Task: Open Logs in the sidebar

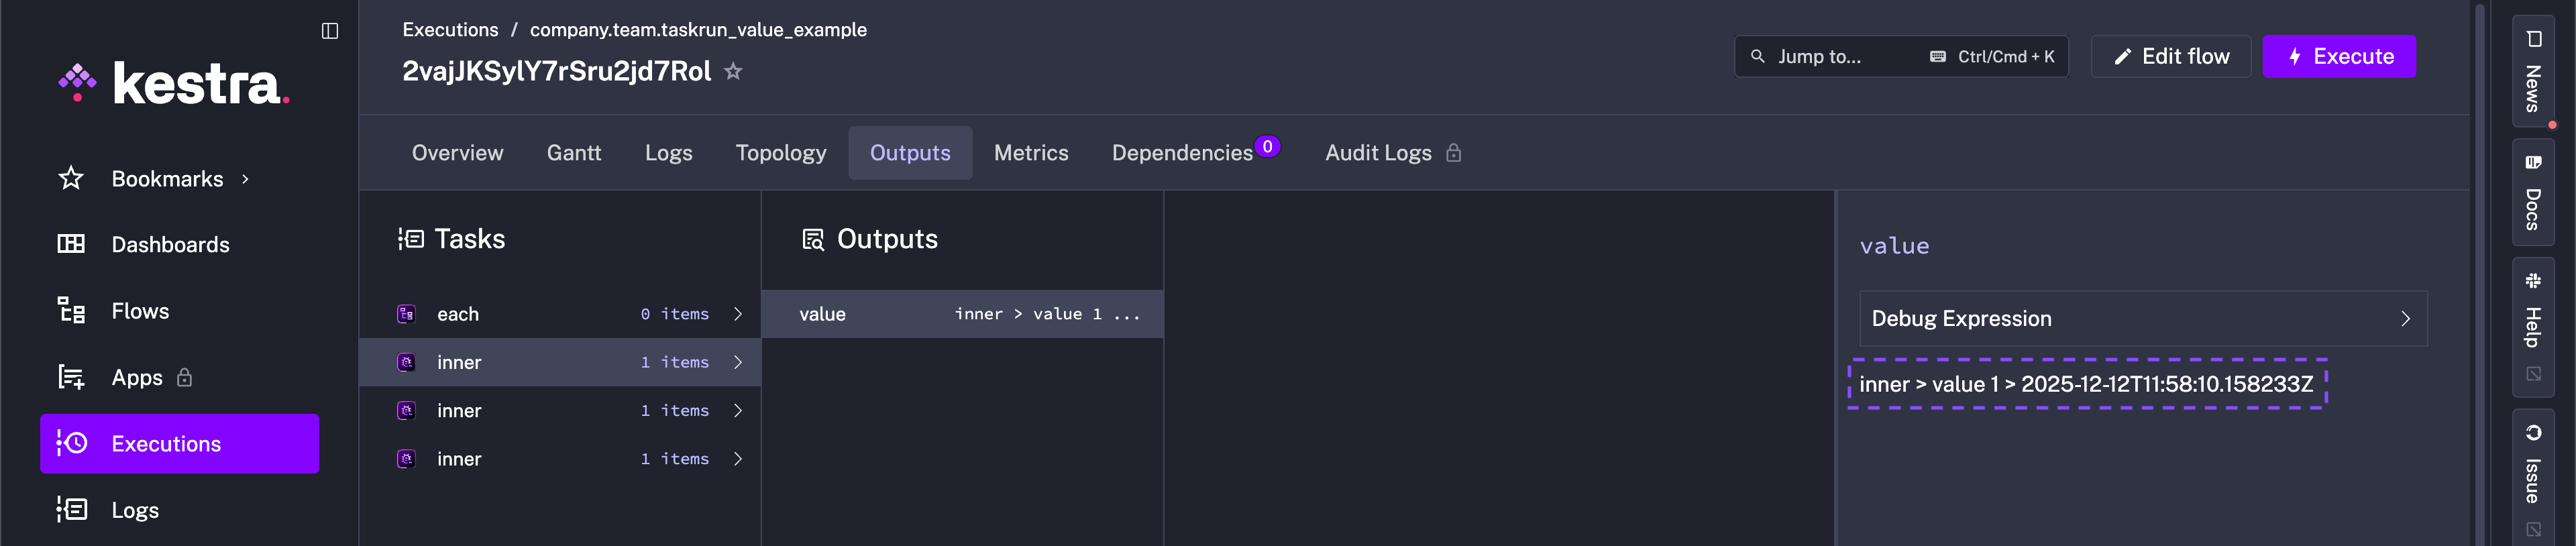Action: coord(180,509)
